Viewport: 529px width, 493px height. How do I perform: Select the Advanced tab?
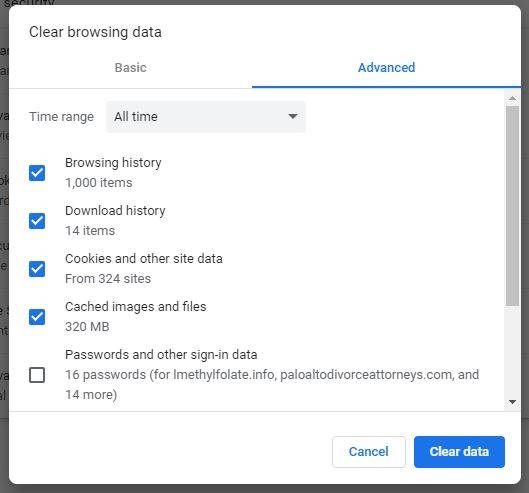386,67
